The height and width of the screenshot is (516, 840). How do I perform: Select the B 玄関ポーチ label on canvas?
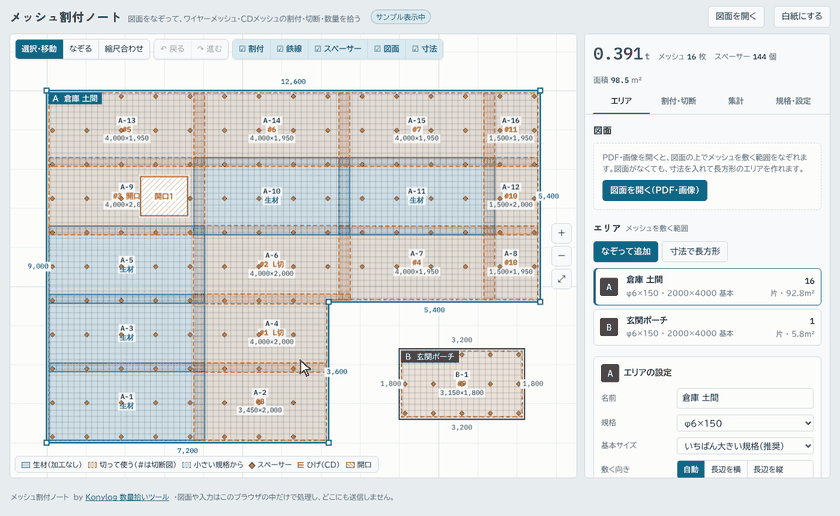tap(430, 356)
